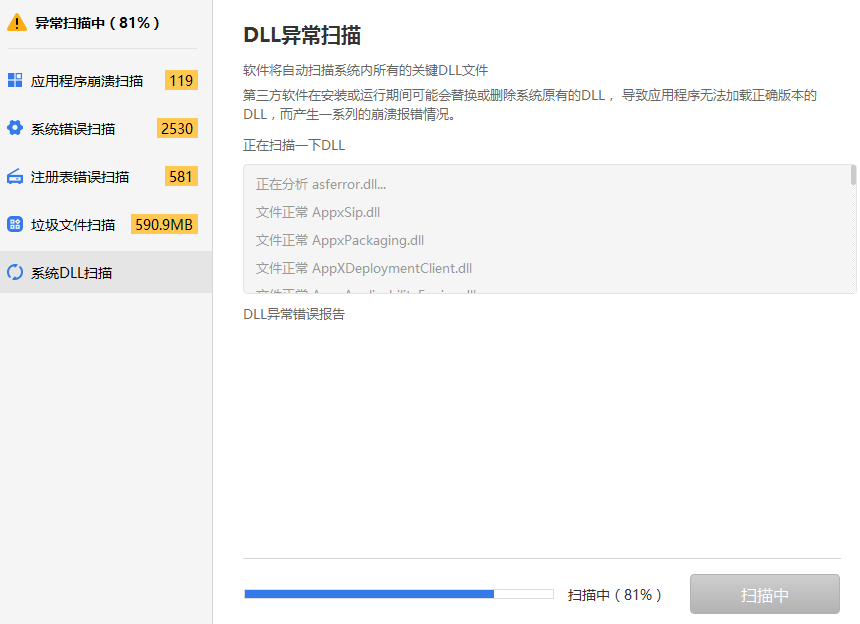Click the 119 badge for application crashes
Screen dimensions: 860x624
(180, 79)
